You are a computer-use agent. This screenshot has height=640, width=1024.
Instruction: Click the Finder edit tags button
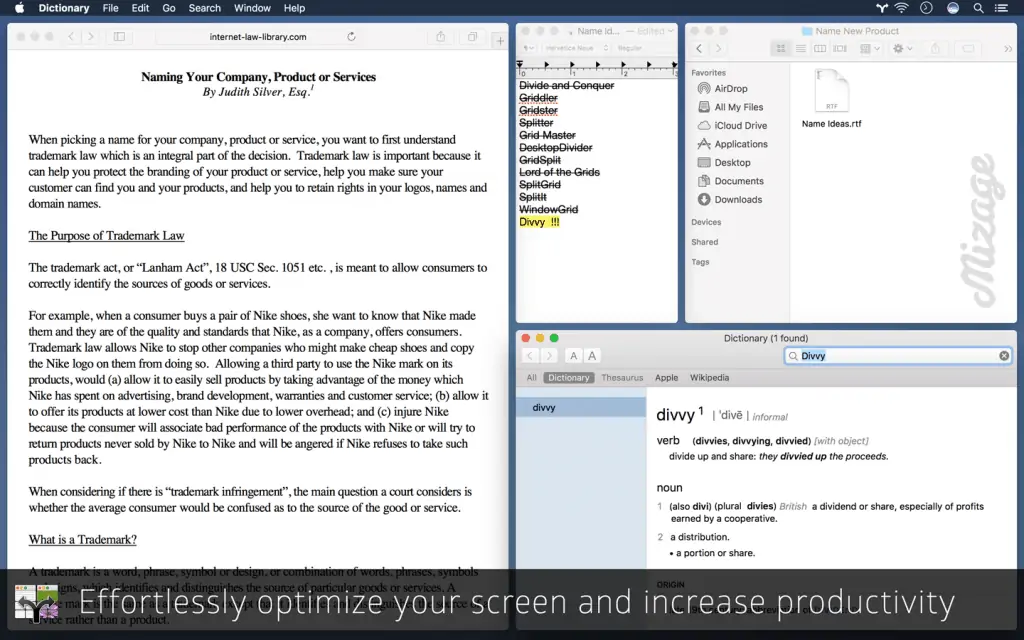(968, 48)
